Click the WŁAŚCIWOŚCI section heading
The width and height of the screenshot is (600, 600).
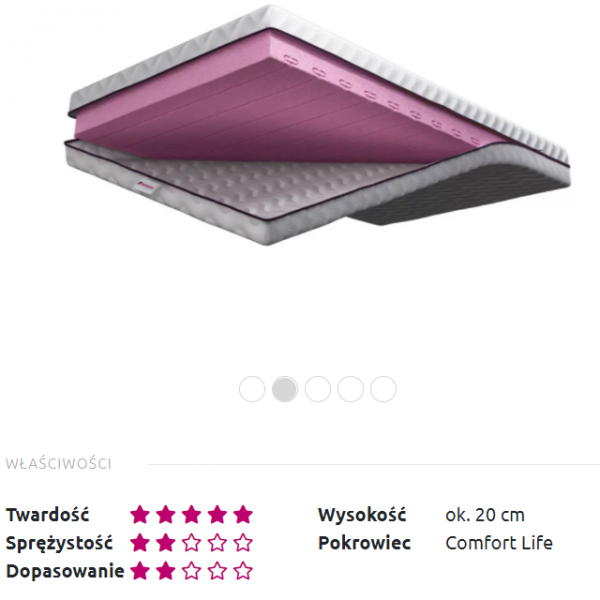[x=58, y=464]
